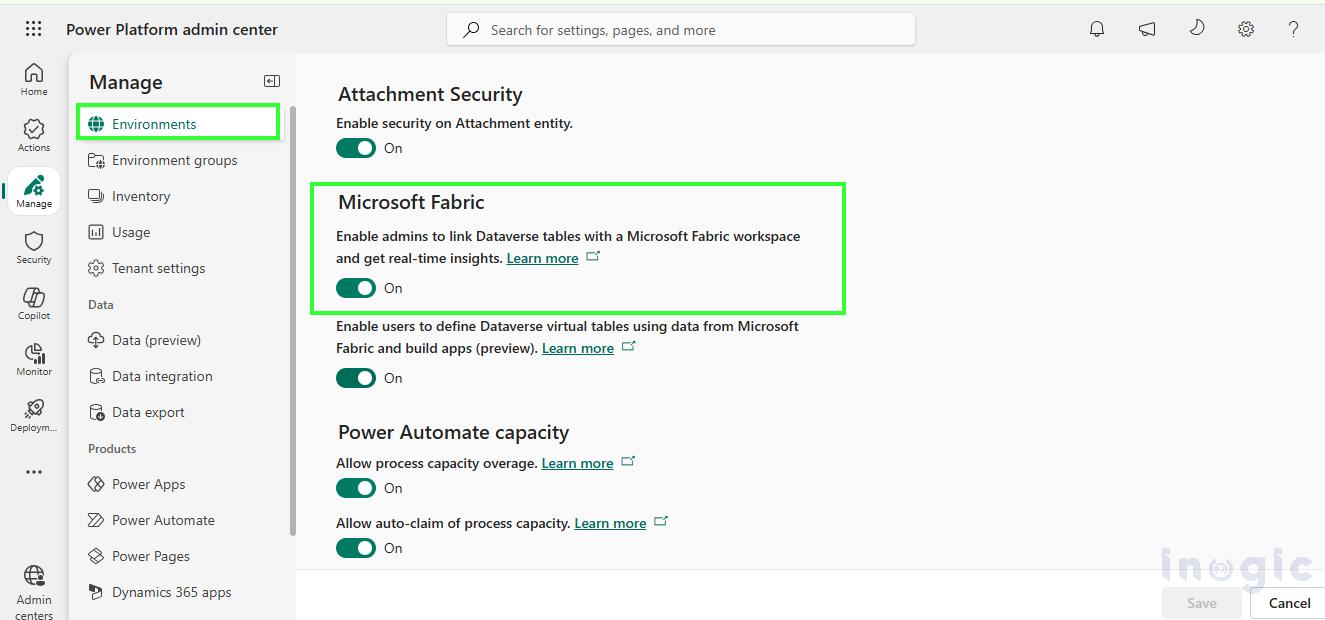Click Learn more for process capacity overage
The image size is (1325, 620).
pyautogui.click(x=577, y=463)
